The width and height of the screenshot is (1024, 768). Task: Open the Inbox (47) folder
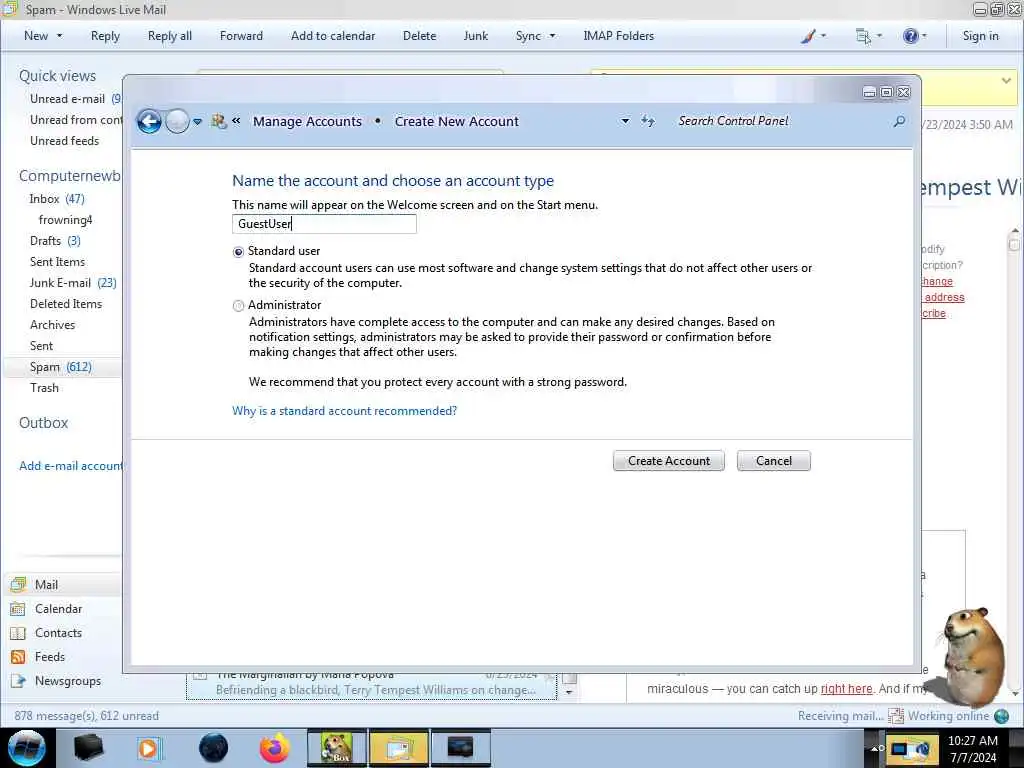(57, 199)
